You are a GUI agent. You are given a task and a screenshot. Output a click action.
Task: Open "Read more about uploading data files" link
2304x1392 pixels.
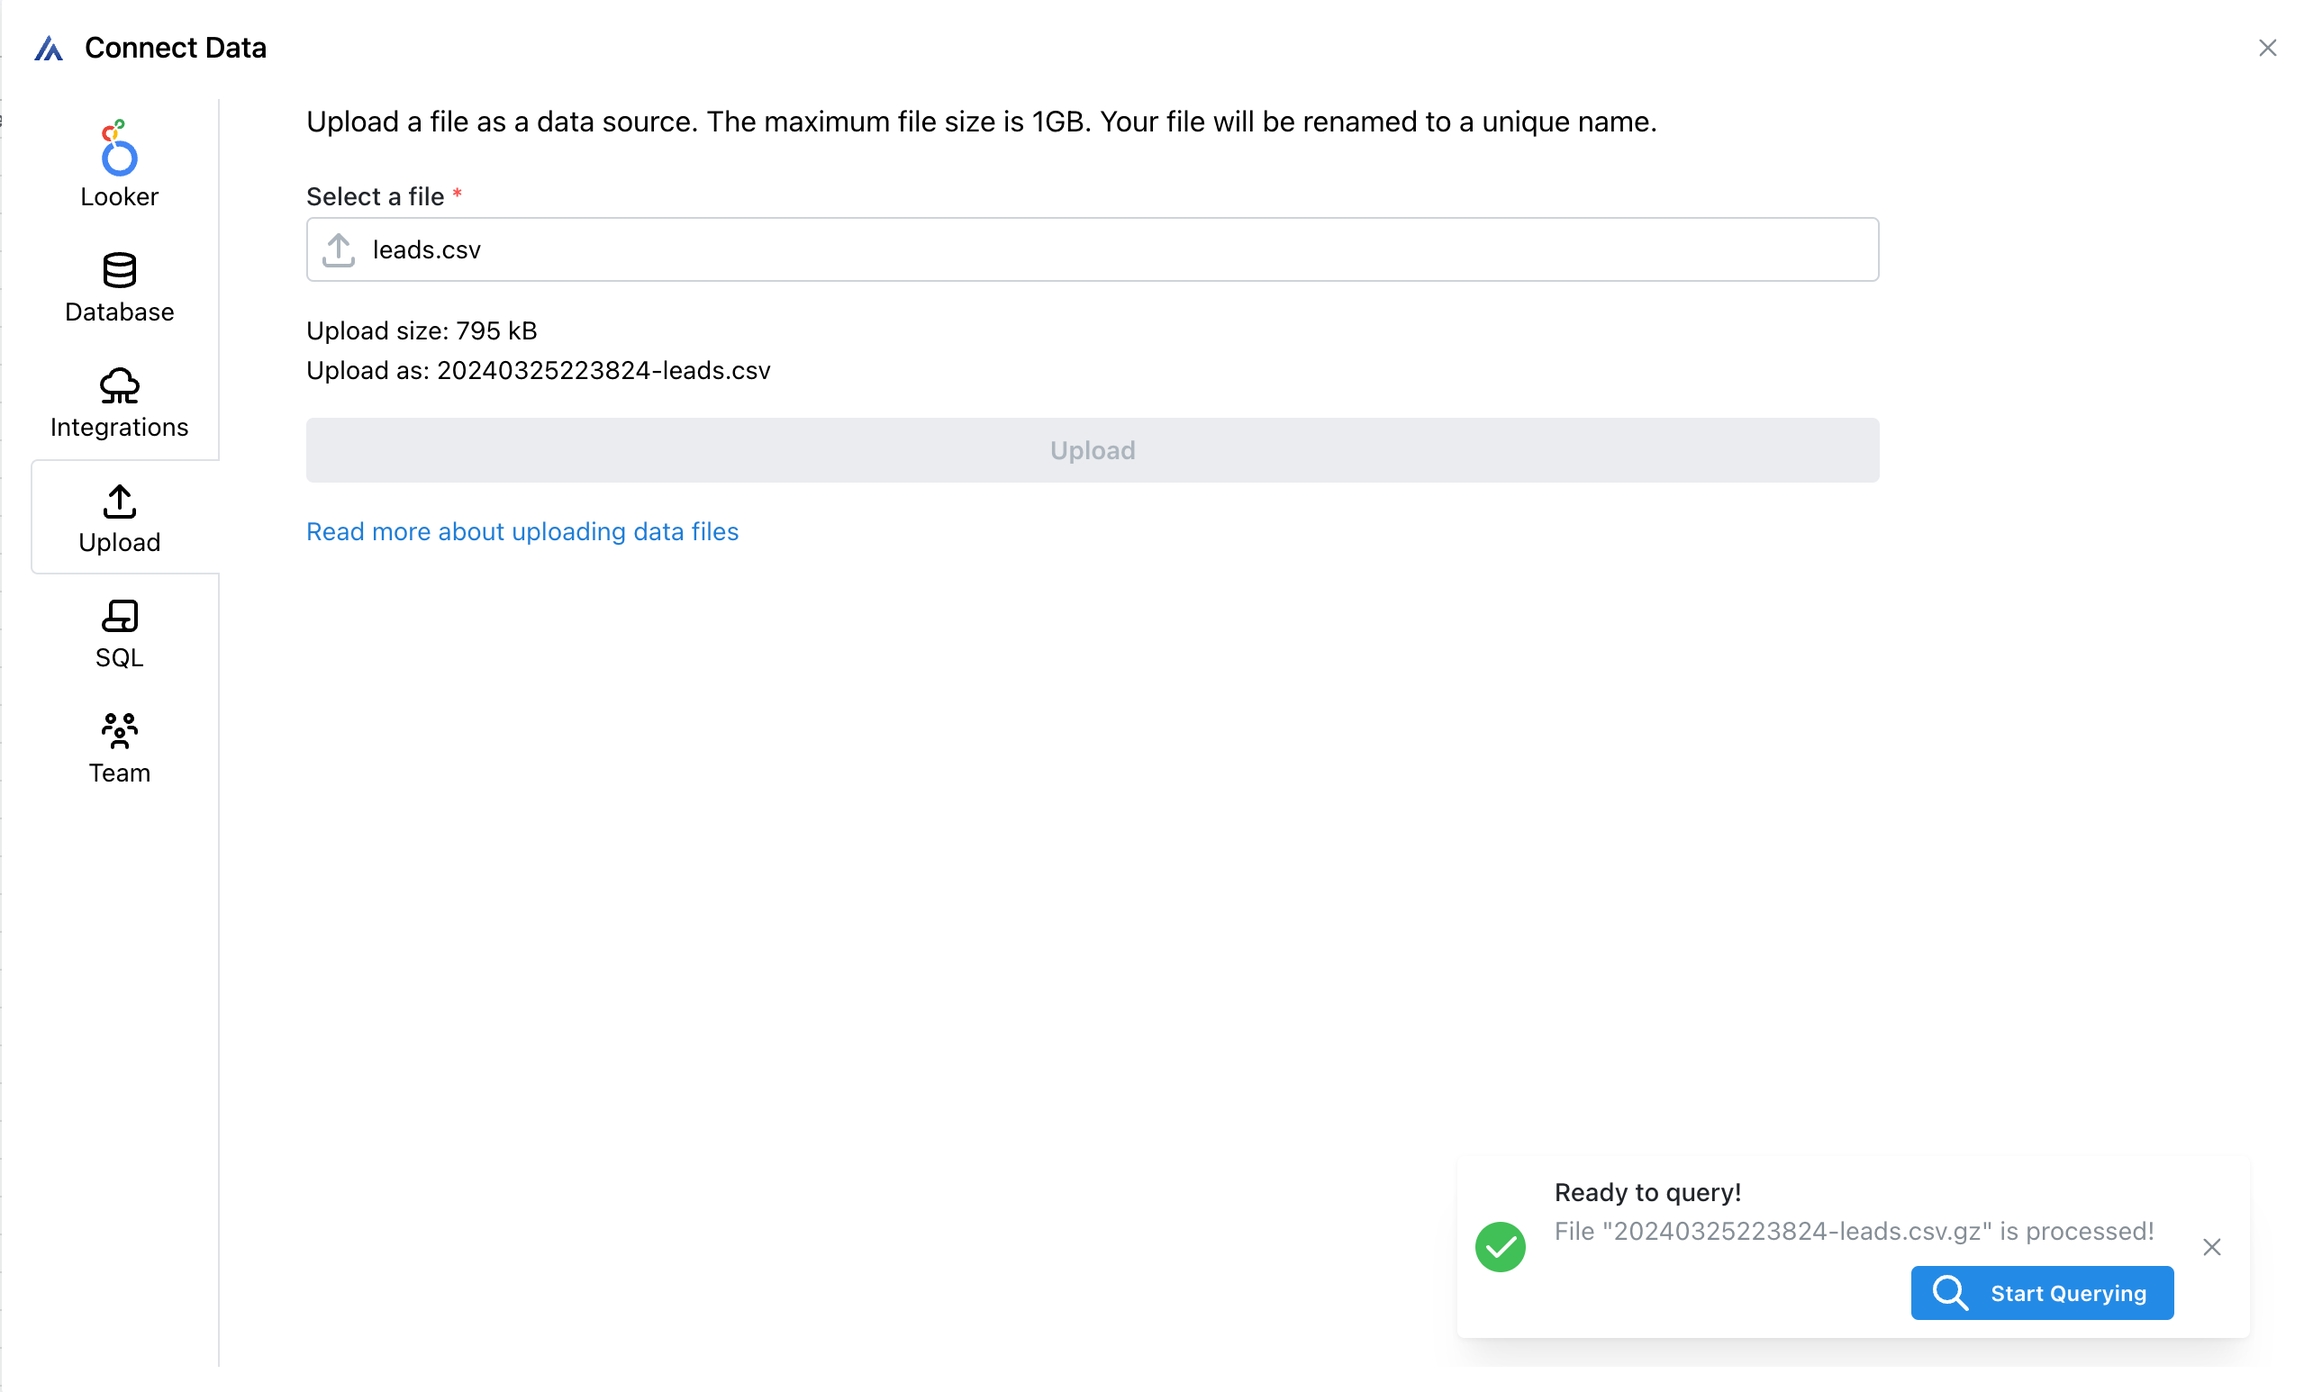(x=522, y=531)
